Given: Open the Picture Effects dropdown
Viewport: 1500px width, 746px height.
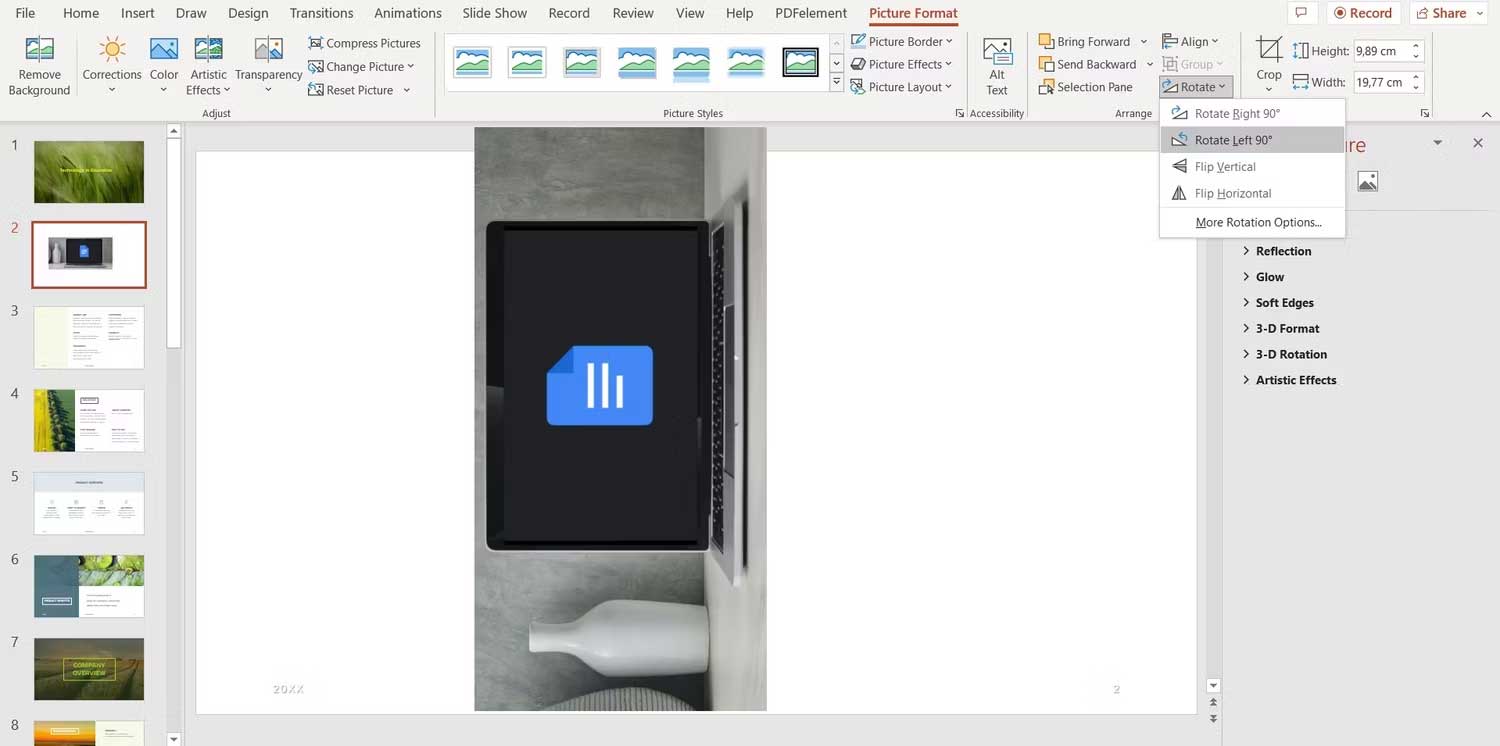Looking at the screenshot, I should (903, 64).
